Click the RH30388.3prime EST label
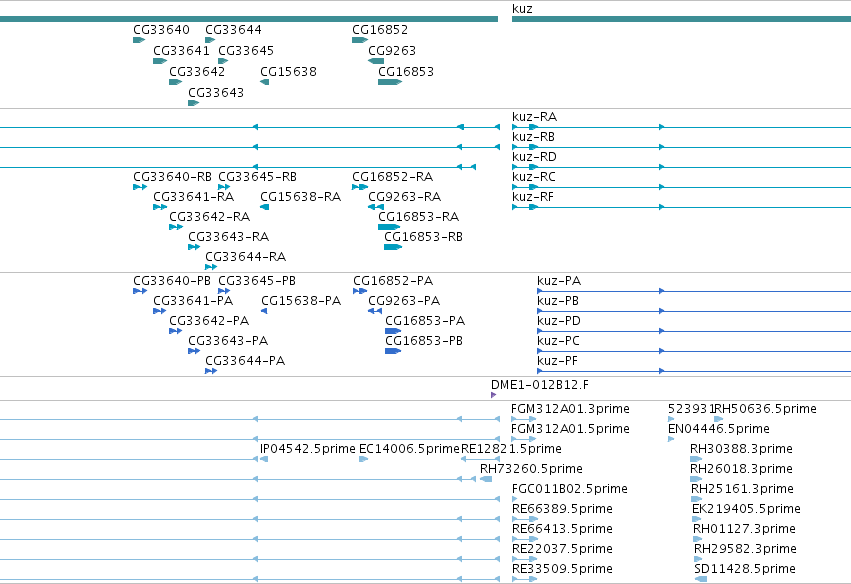Viewport: 851px width, 584px height. pos(741,449)
